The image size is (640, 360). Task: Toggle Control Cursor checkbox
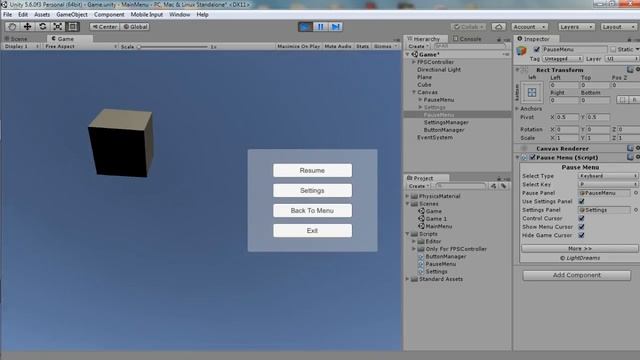[x=582, y=218]
